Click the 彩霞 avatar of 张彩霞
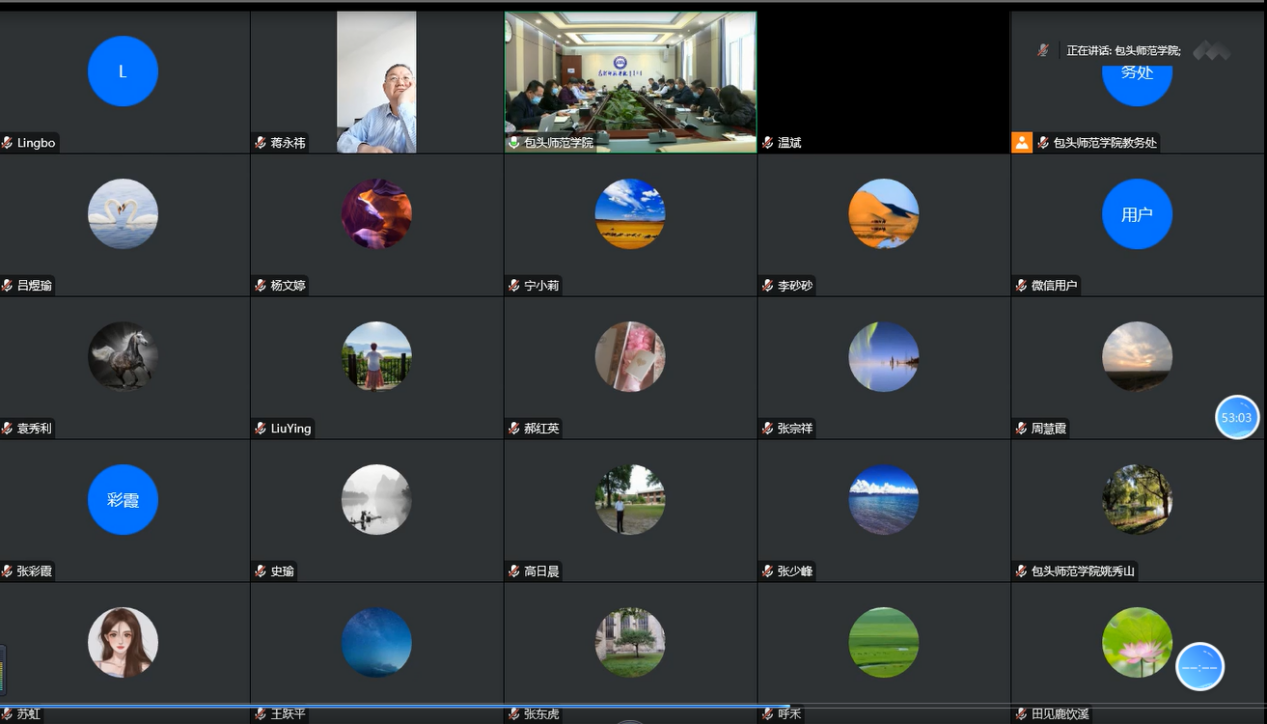 click(123, 500)
